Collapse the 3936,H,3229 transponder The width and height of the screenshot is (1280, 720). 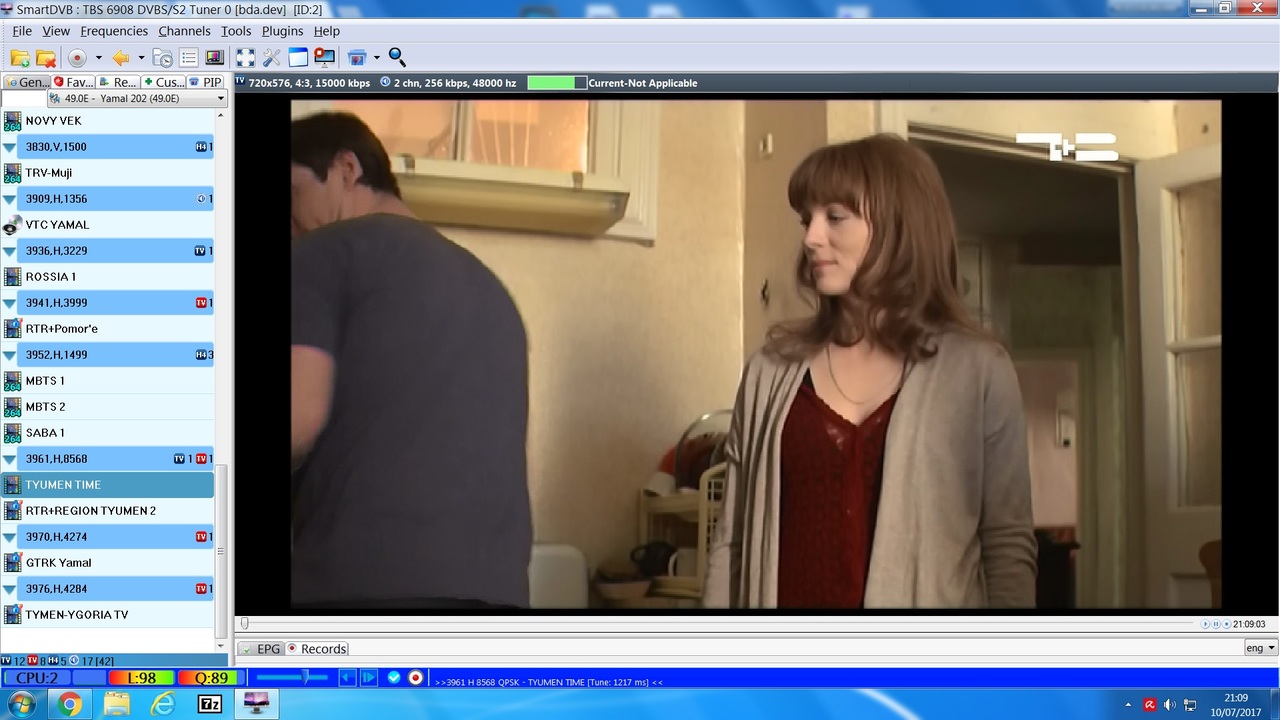(x=10, y=251)
